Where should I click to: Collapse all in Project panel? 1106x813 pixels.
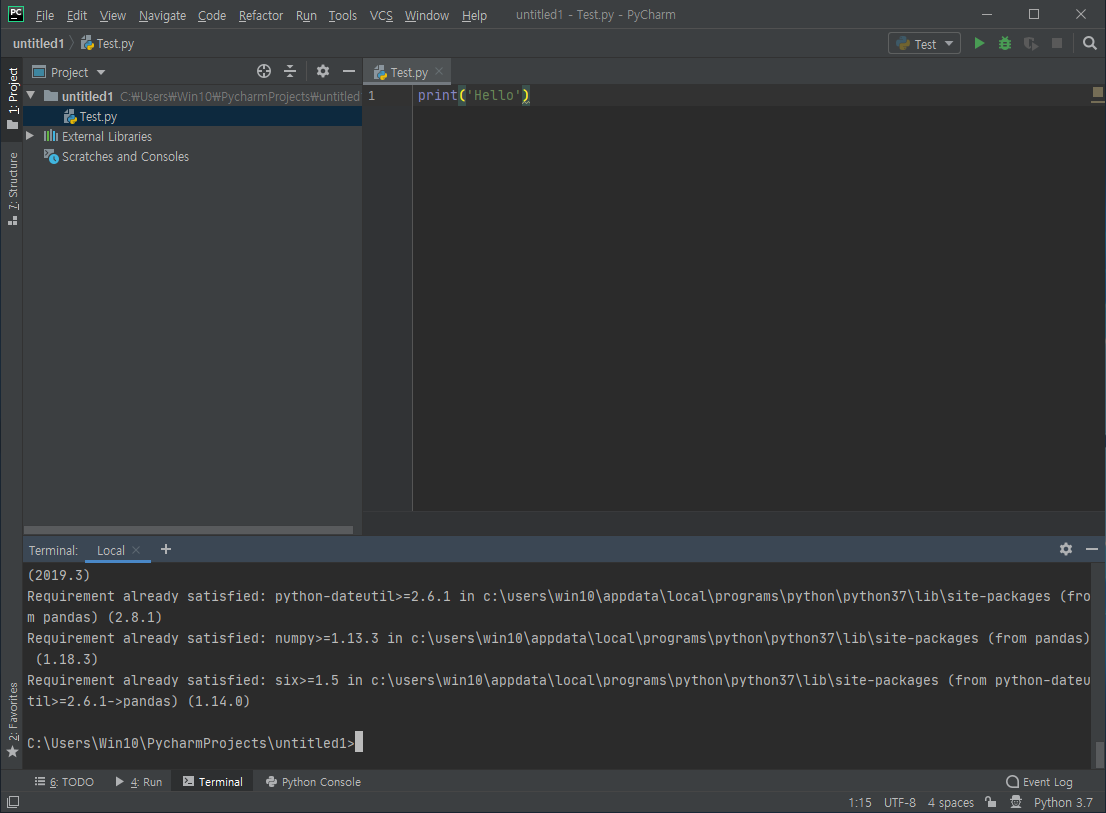pyautogui.click(x=290, y=71)
